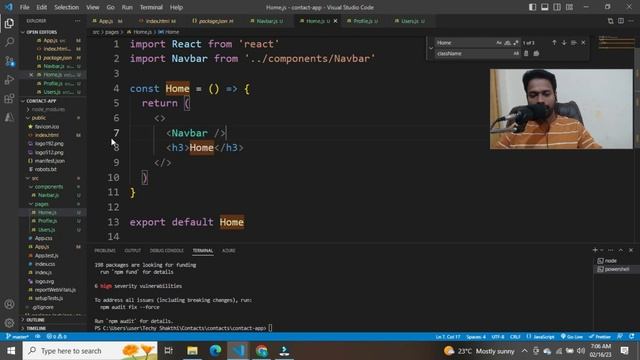
Task: Open customize layout icon
Action: (x=569, y=7)
